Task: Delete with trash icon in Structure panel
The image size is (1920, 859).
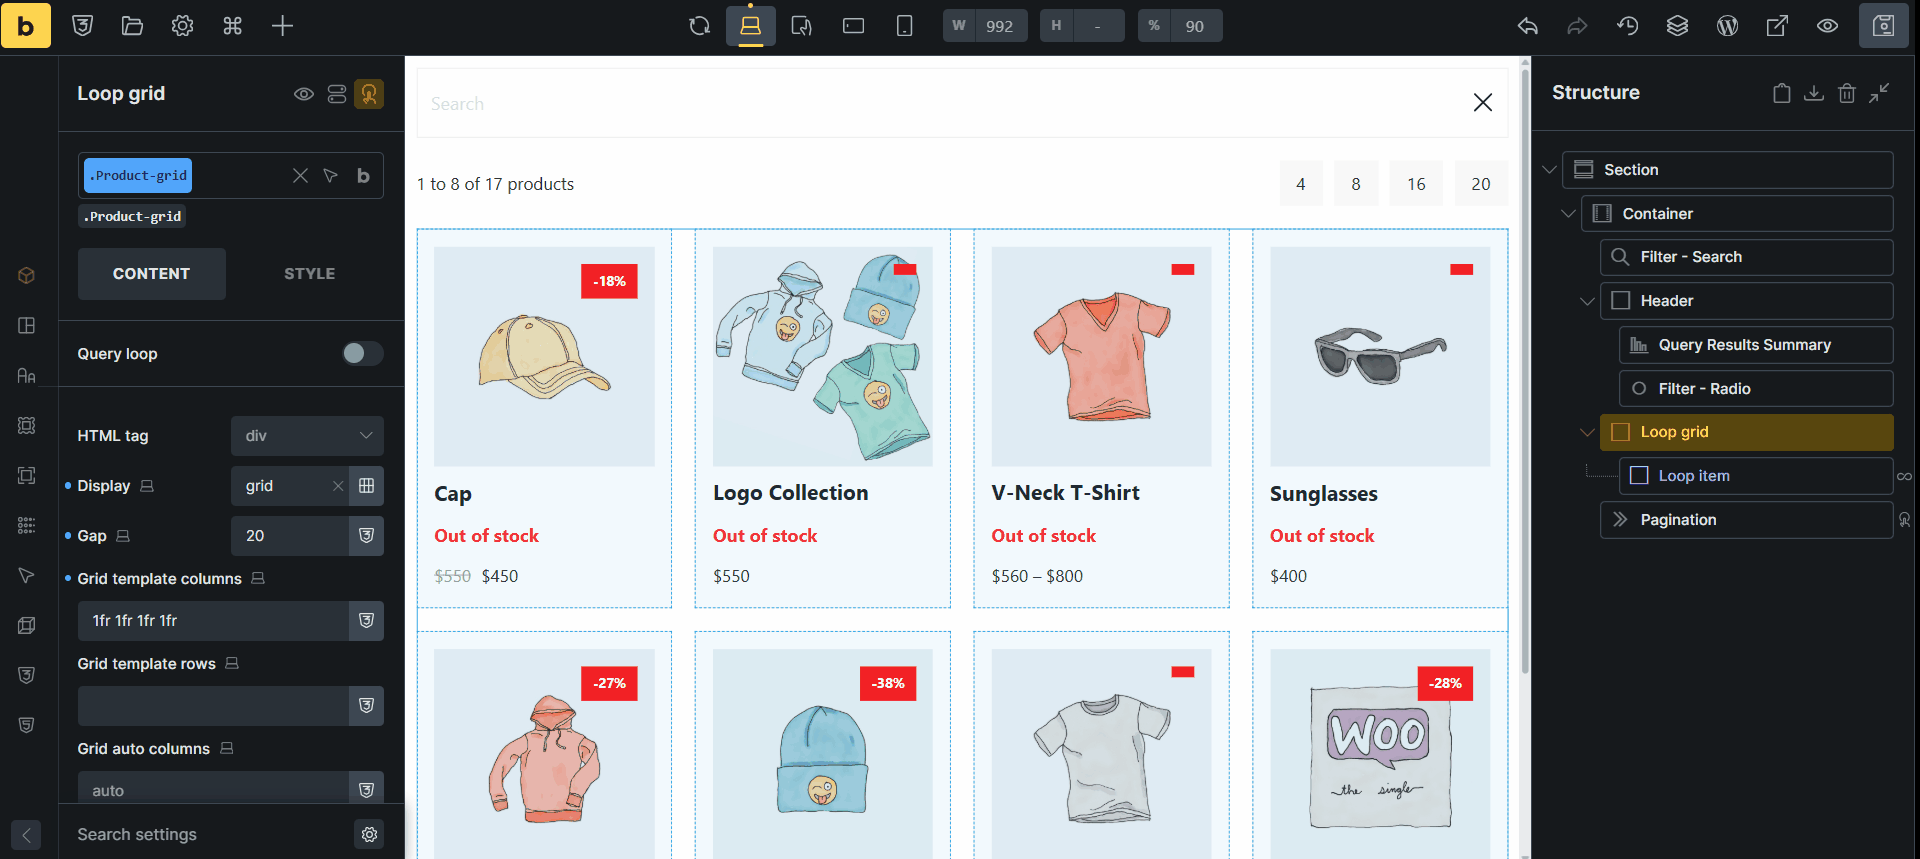Action: tap(1846, 93)
